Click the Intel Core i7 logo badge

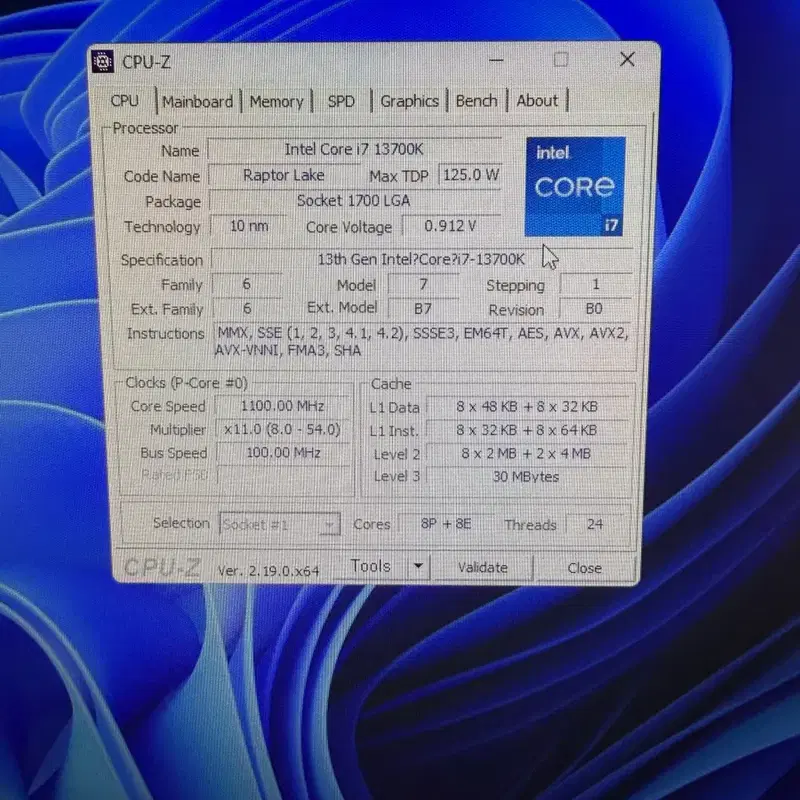576,186
